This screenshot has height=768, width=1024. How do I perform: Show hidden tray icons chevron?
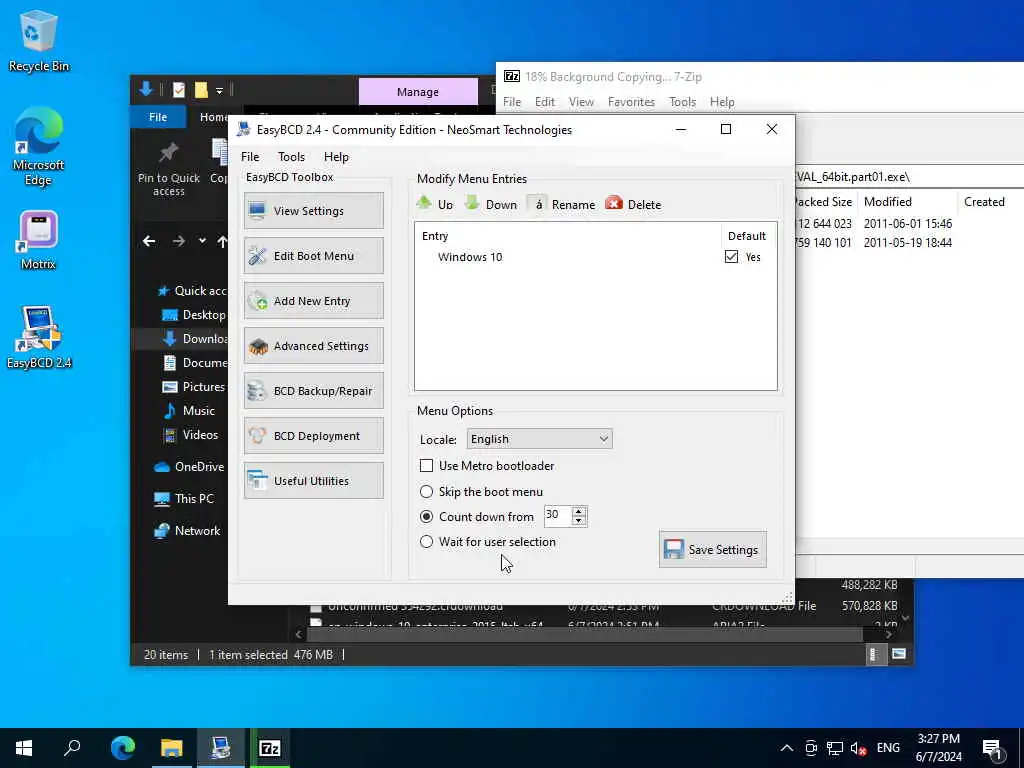(x=787, y=748)
